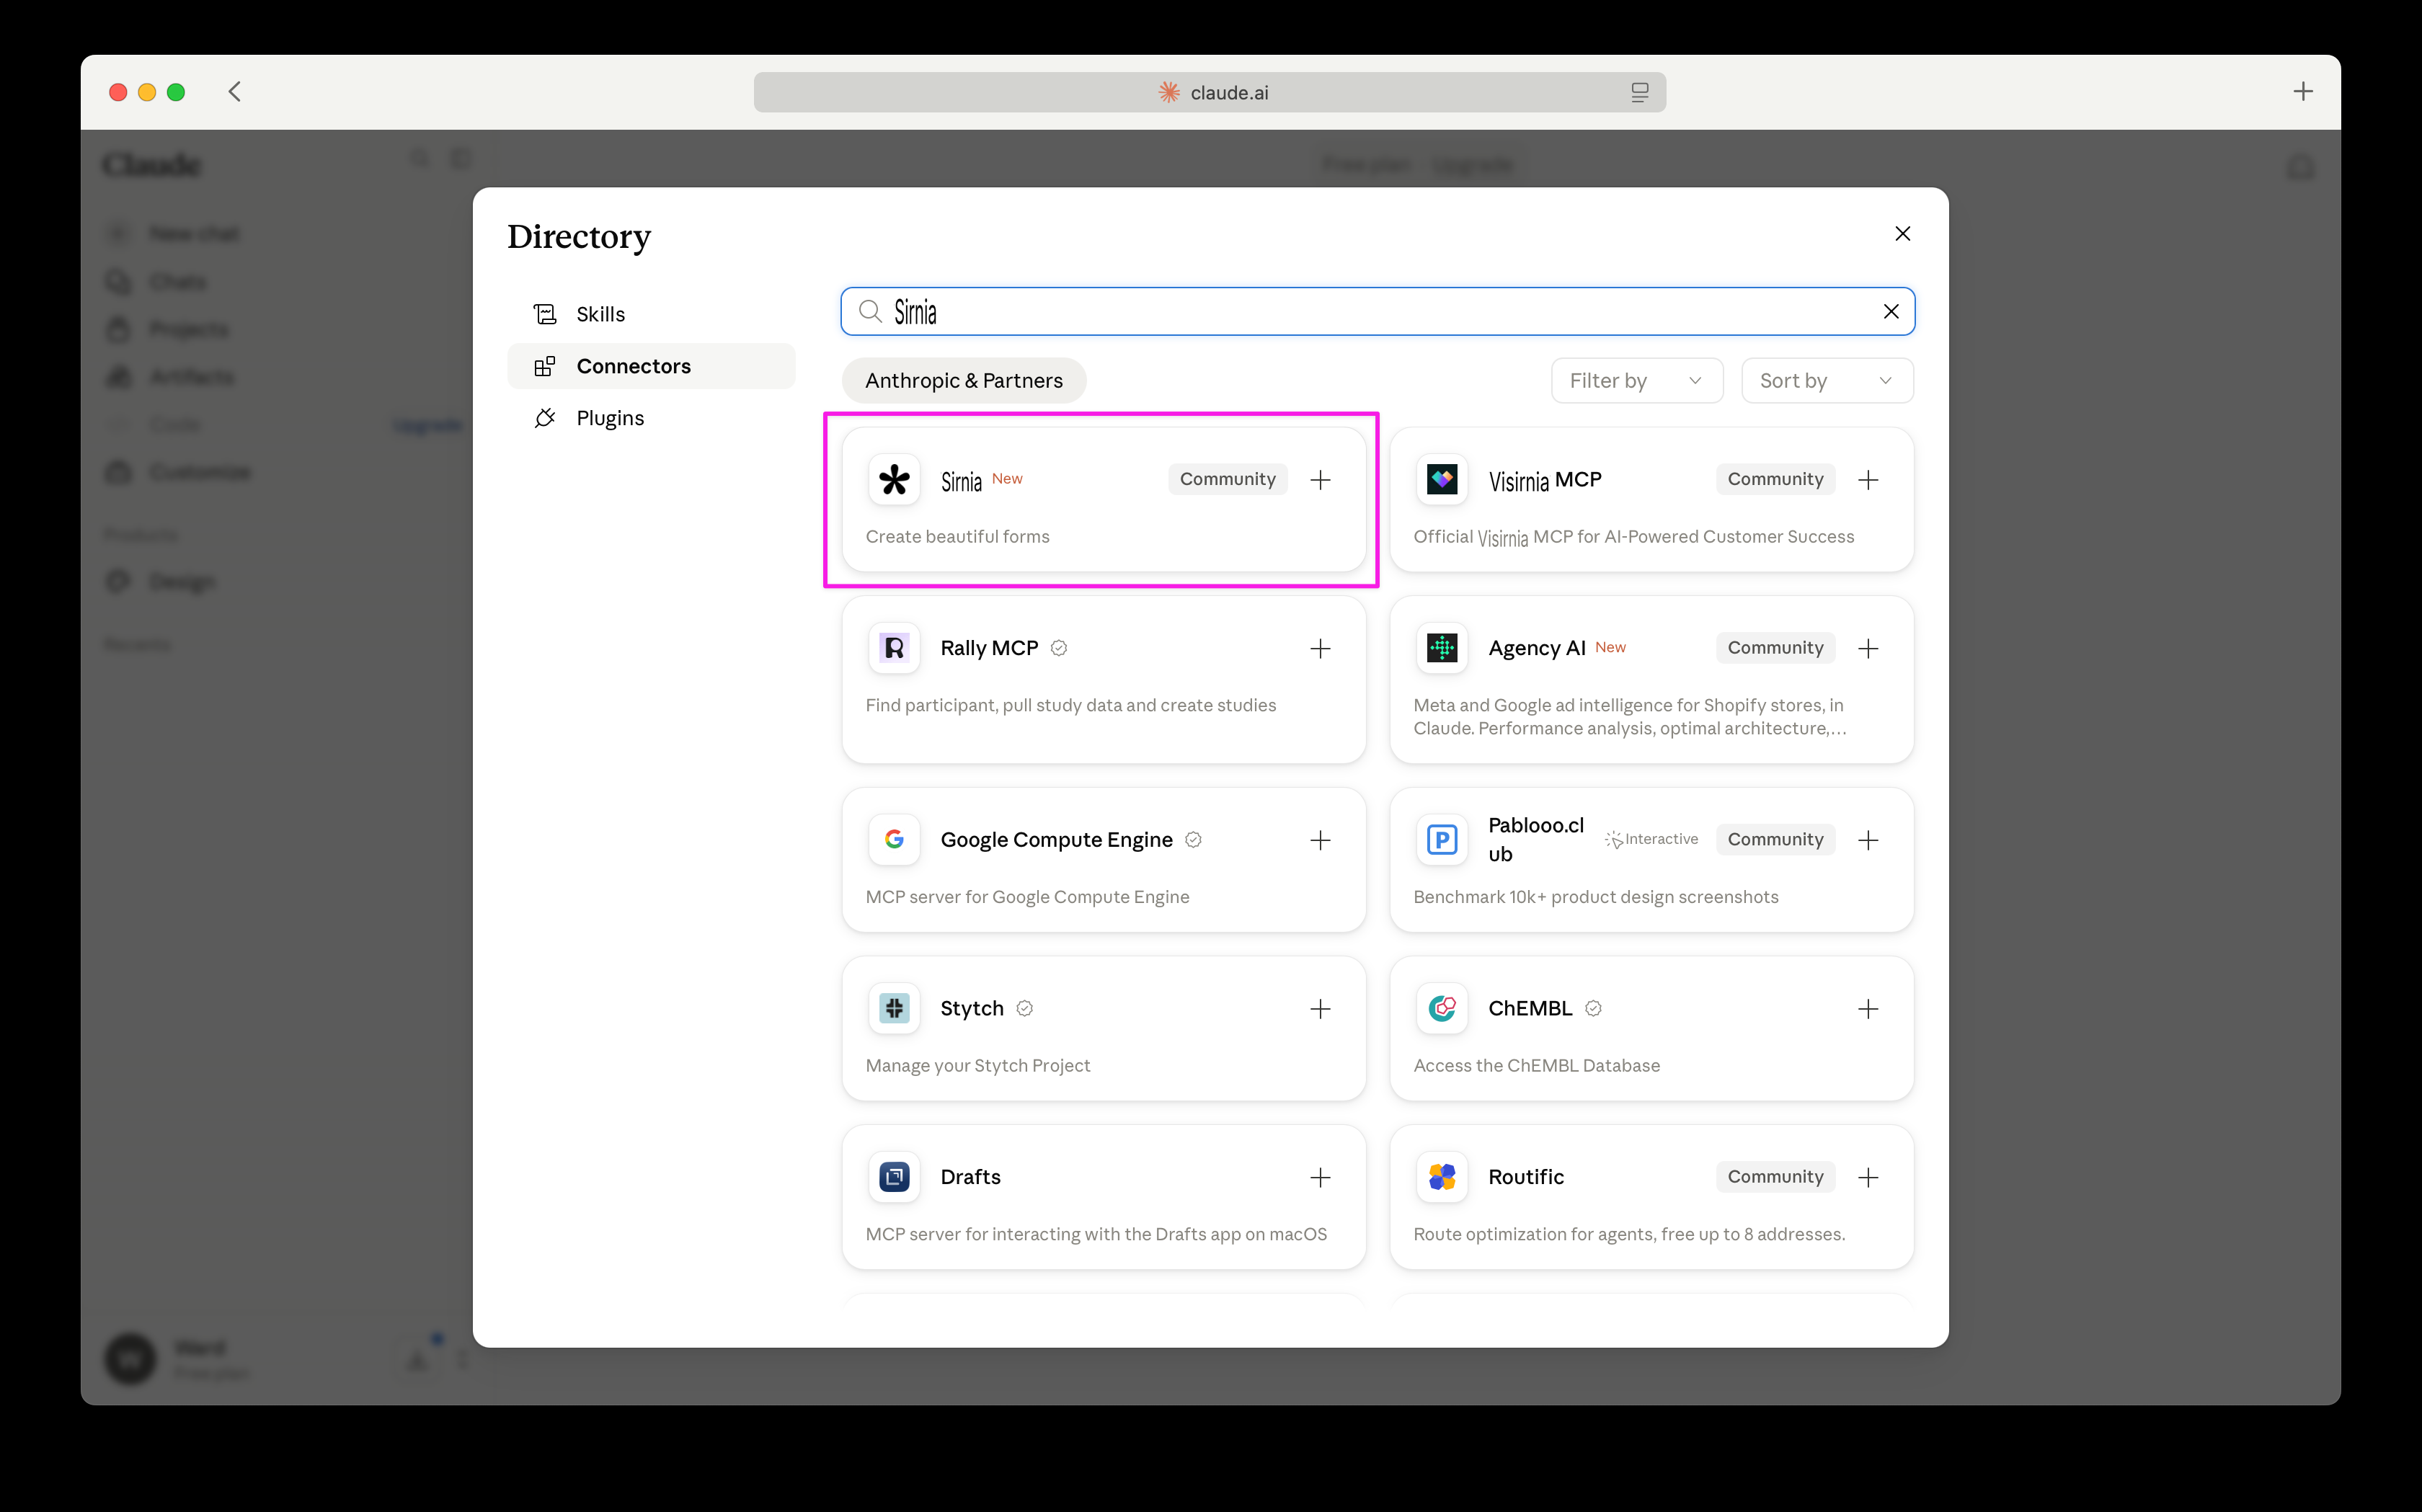
Task: Click the Stytch logo icon
Action: click(894, 1009)
